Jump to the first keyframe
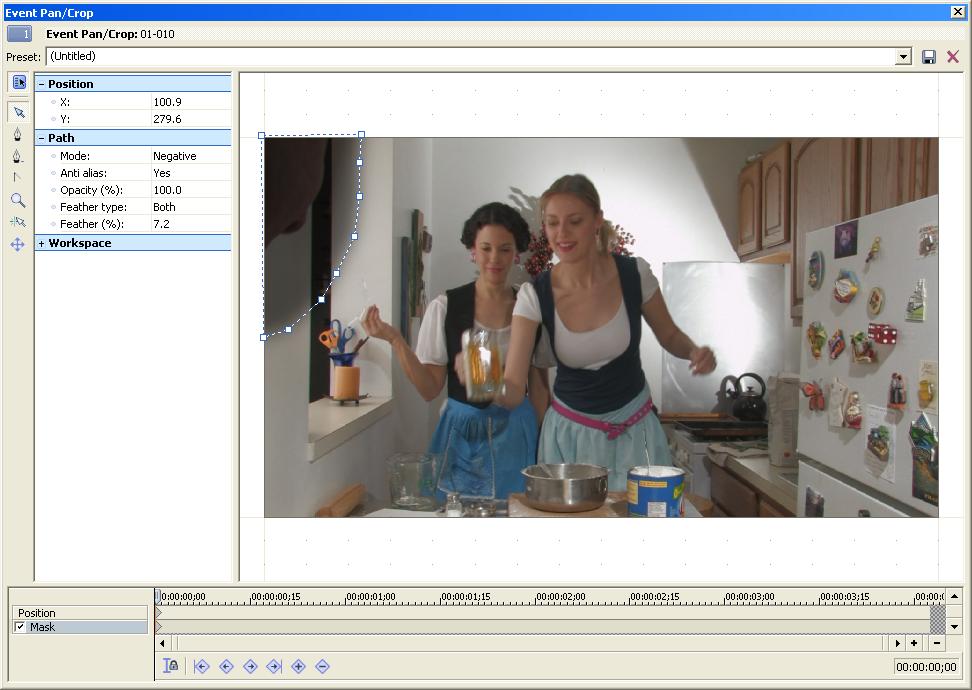972x690 pixels. (202, 666)
